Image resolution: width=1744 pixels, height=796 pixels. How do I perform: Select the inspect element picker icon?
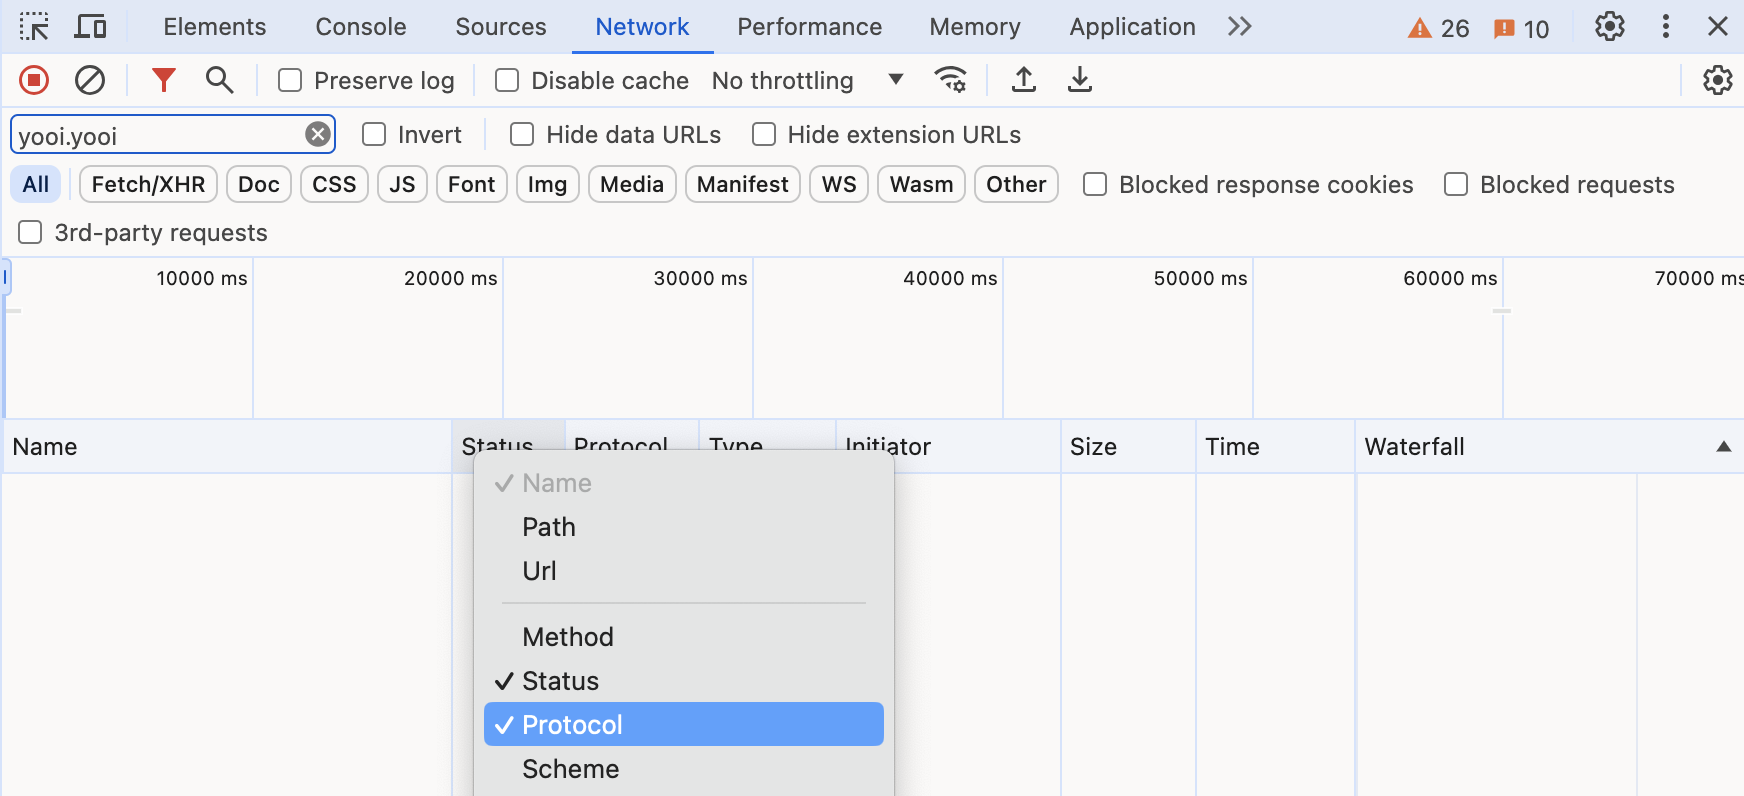(x=34, y=27)
